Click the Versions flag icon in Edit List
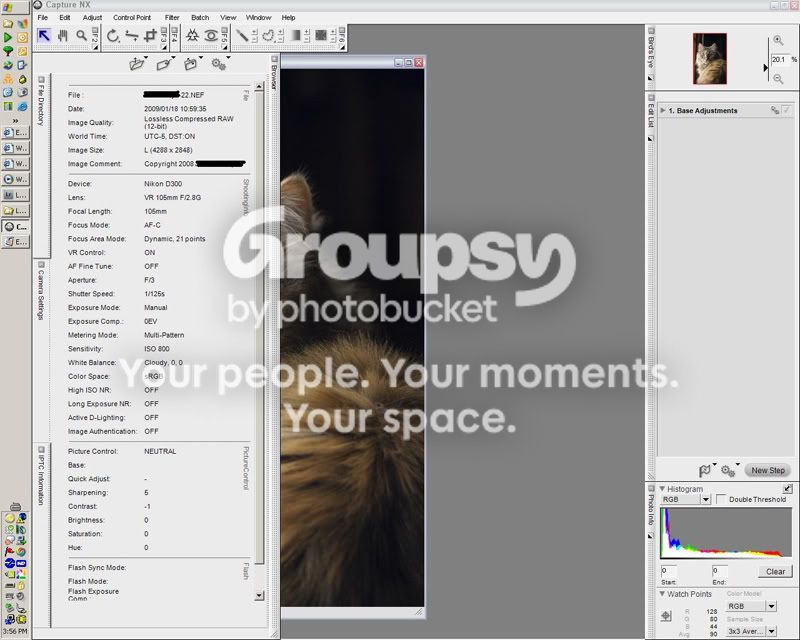 705,471
